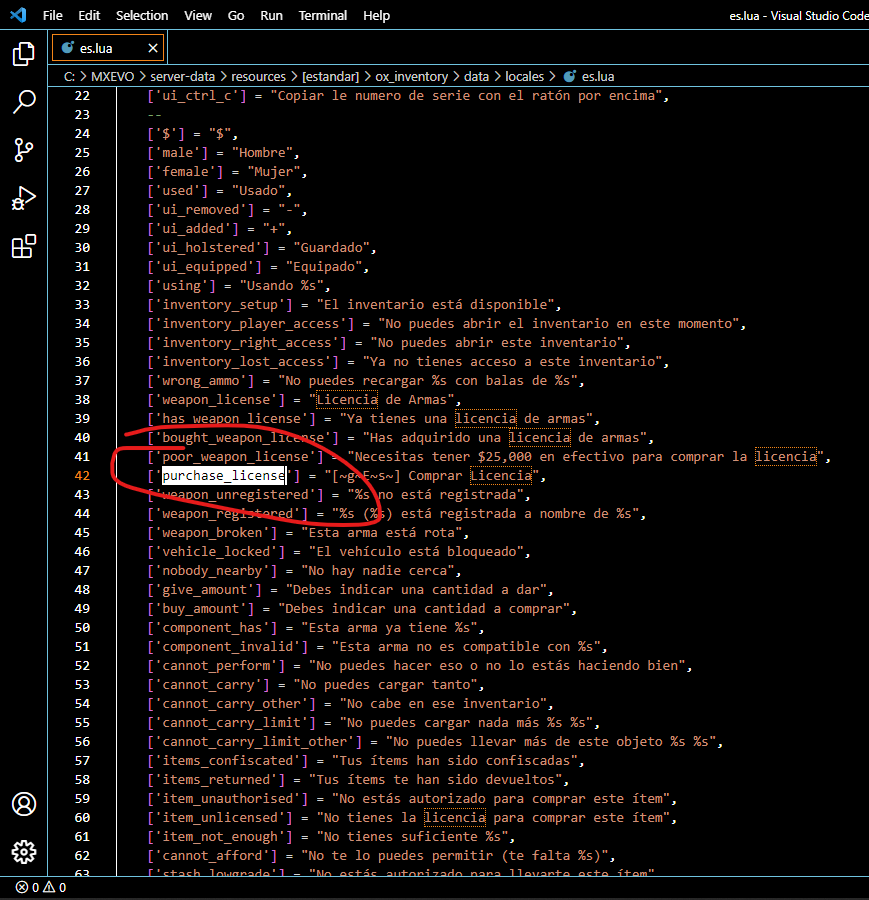Click the key 'inventory_setup' on line 33
This screenshot has width=869, height=900.
[220, 305]
